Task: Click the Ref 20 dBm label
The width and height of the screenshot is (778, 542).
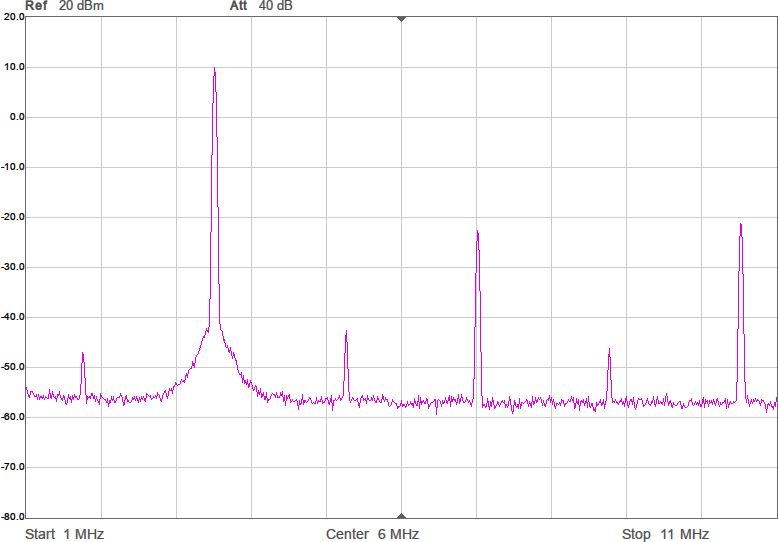Action: pos(65,6)
